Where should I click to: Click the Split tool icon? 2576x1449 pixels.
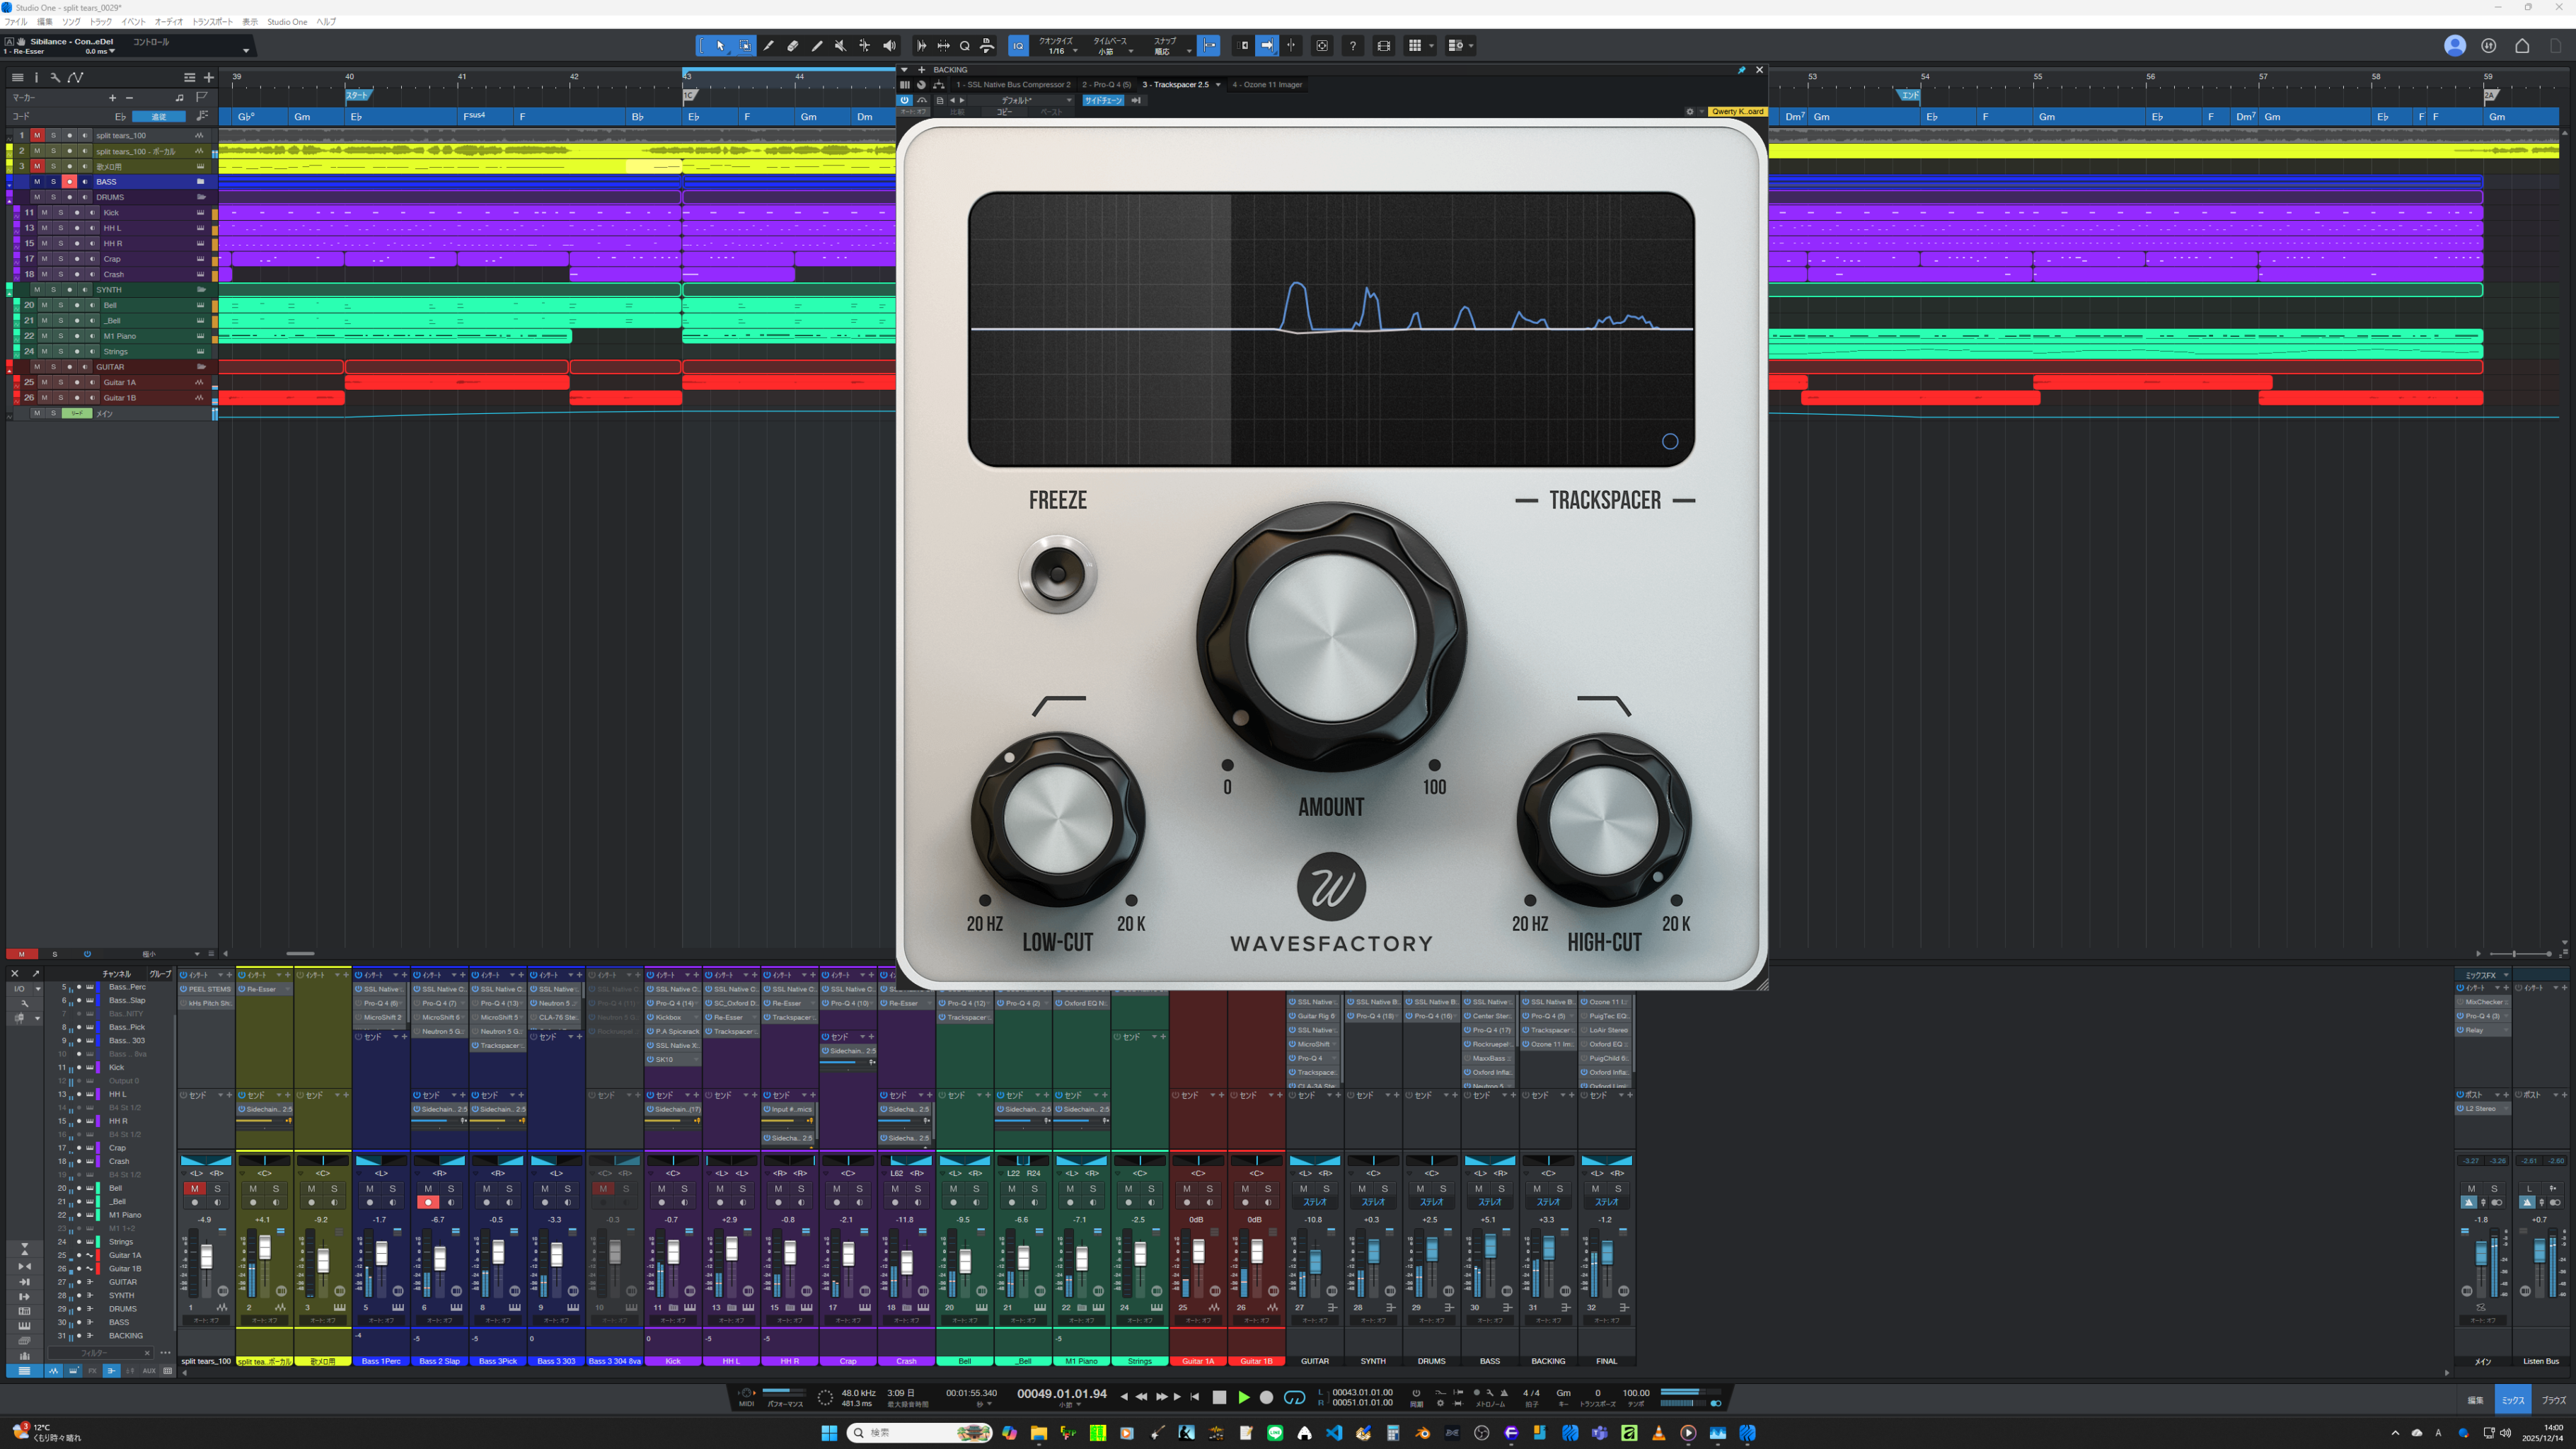click(768, 45)
